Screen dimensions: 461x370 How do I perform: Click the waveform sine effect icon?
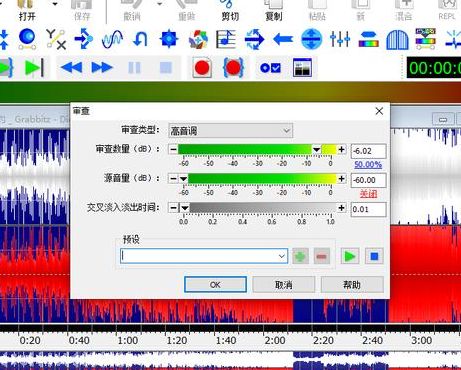coord(112,39)
